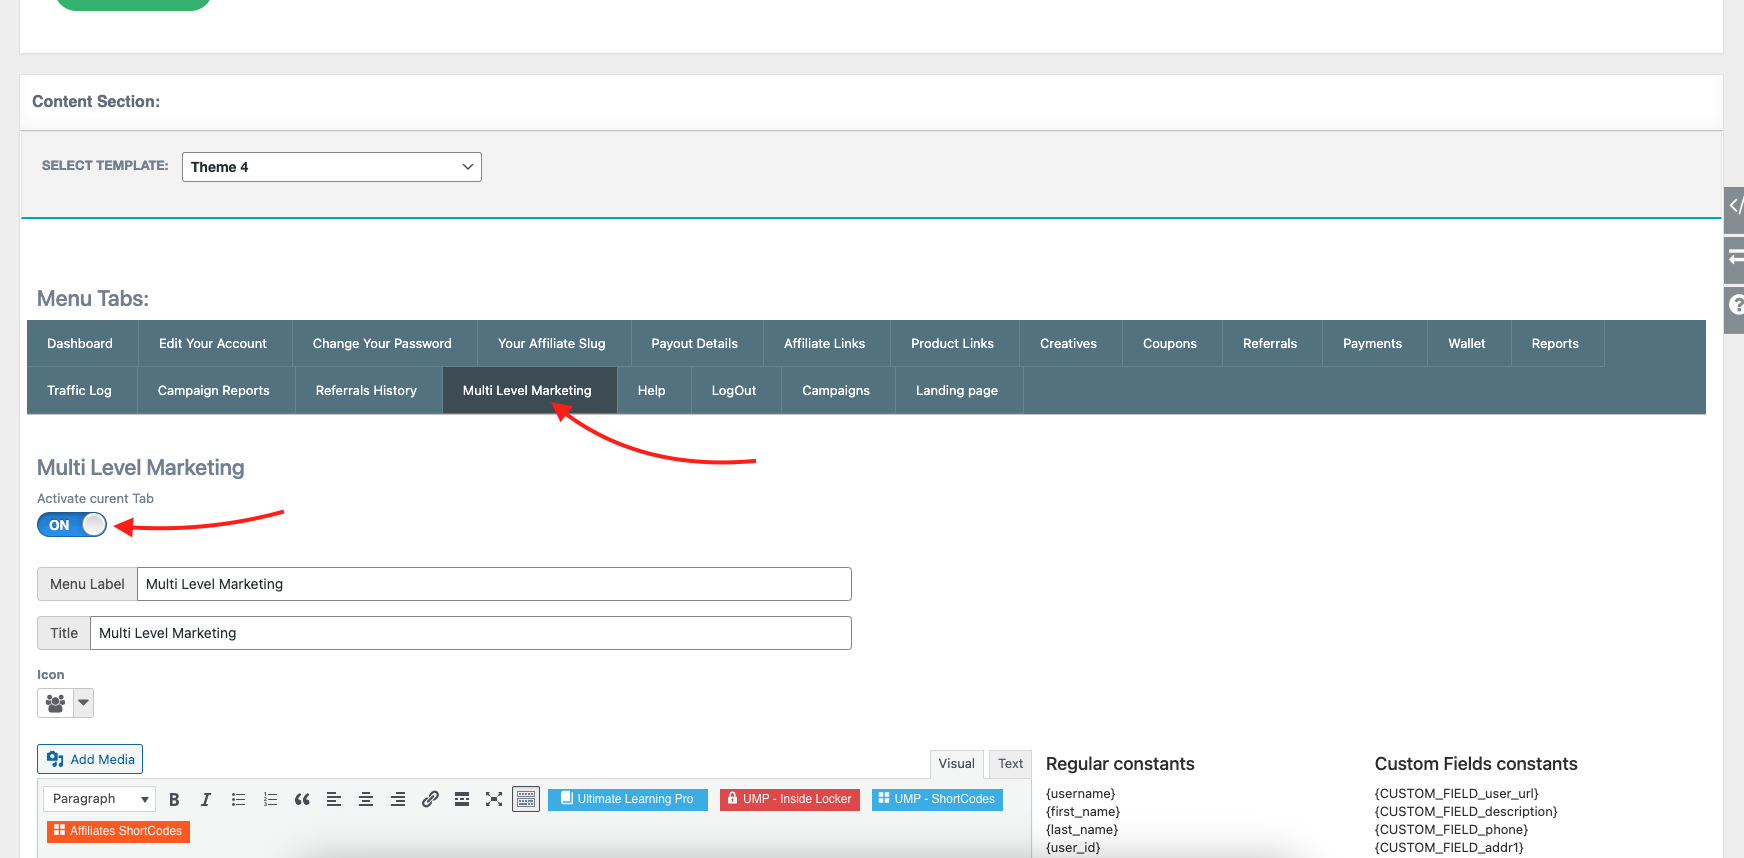The image size is (1744, 858).
Task: Open the Dashboard menu tab
Action: 80,344
